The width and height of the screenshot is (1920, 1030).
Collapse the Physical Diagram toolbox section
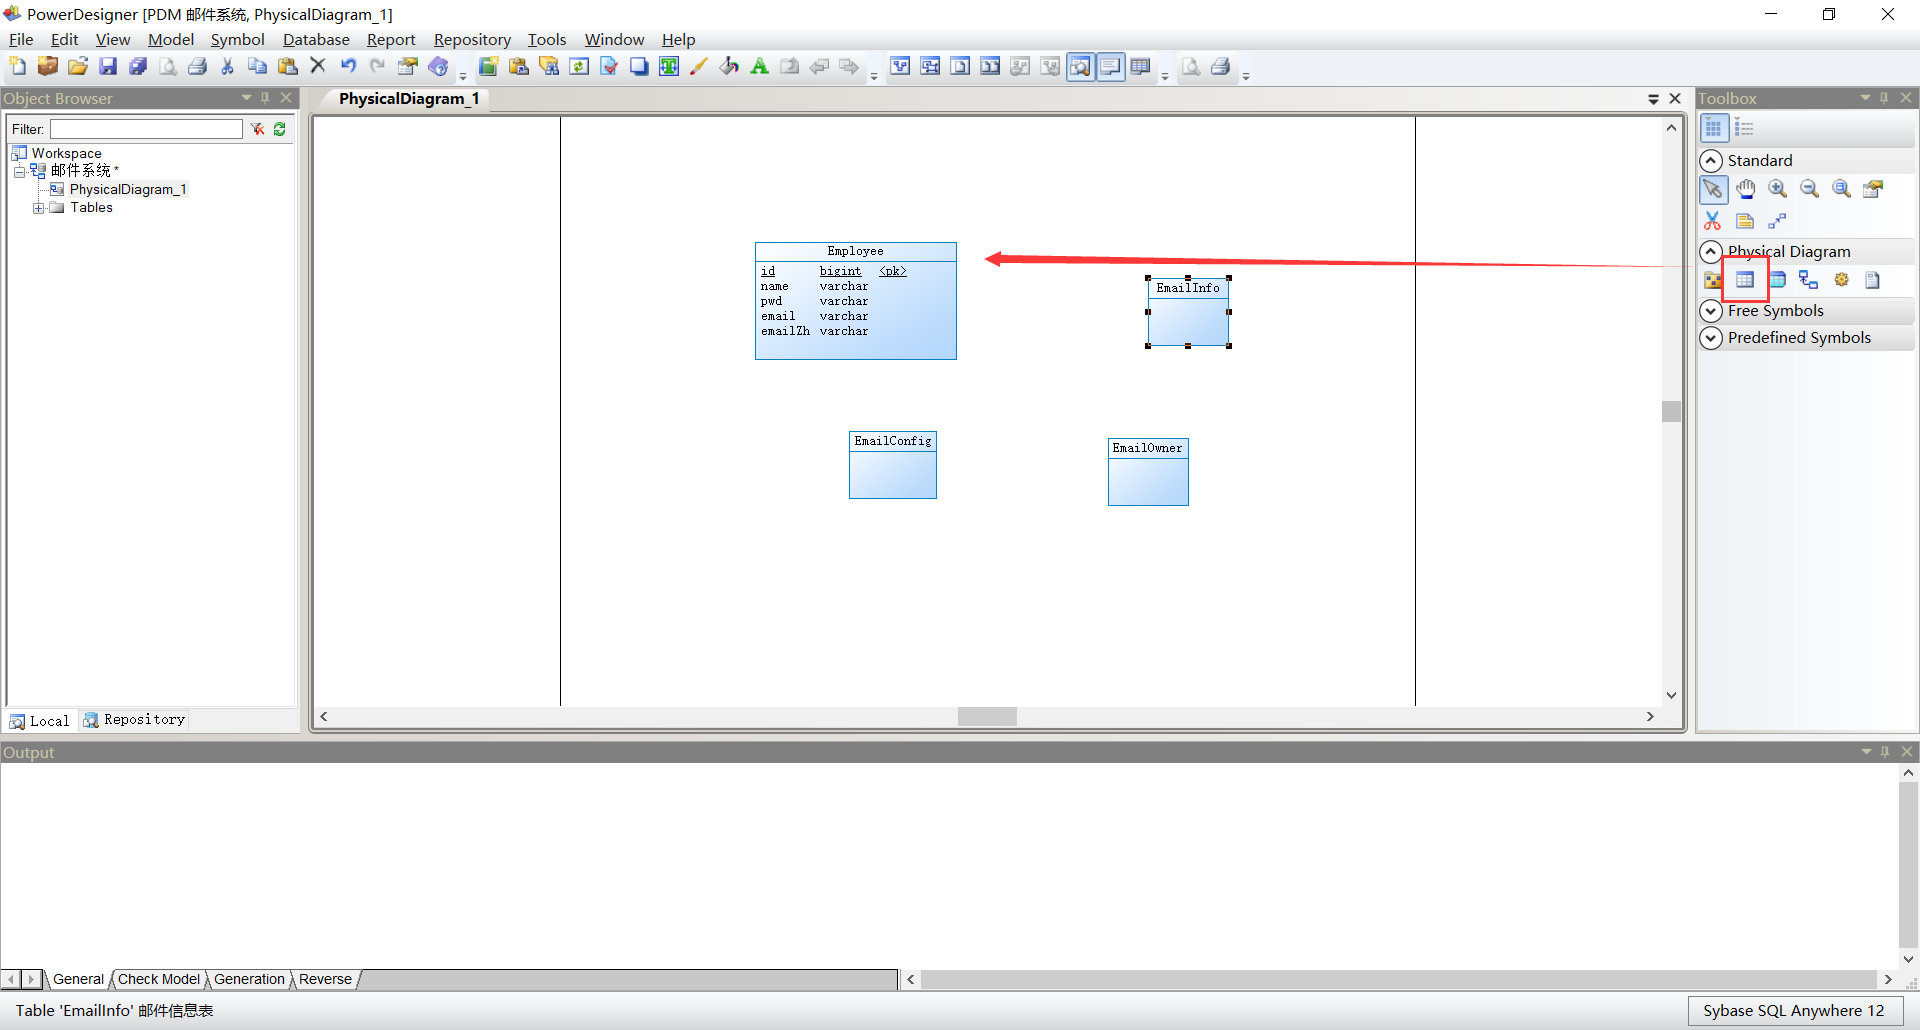coord(1711,252)
